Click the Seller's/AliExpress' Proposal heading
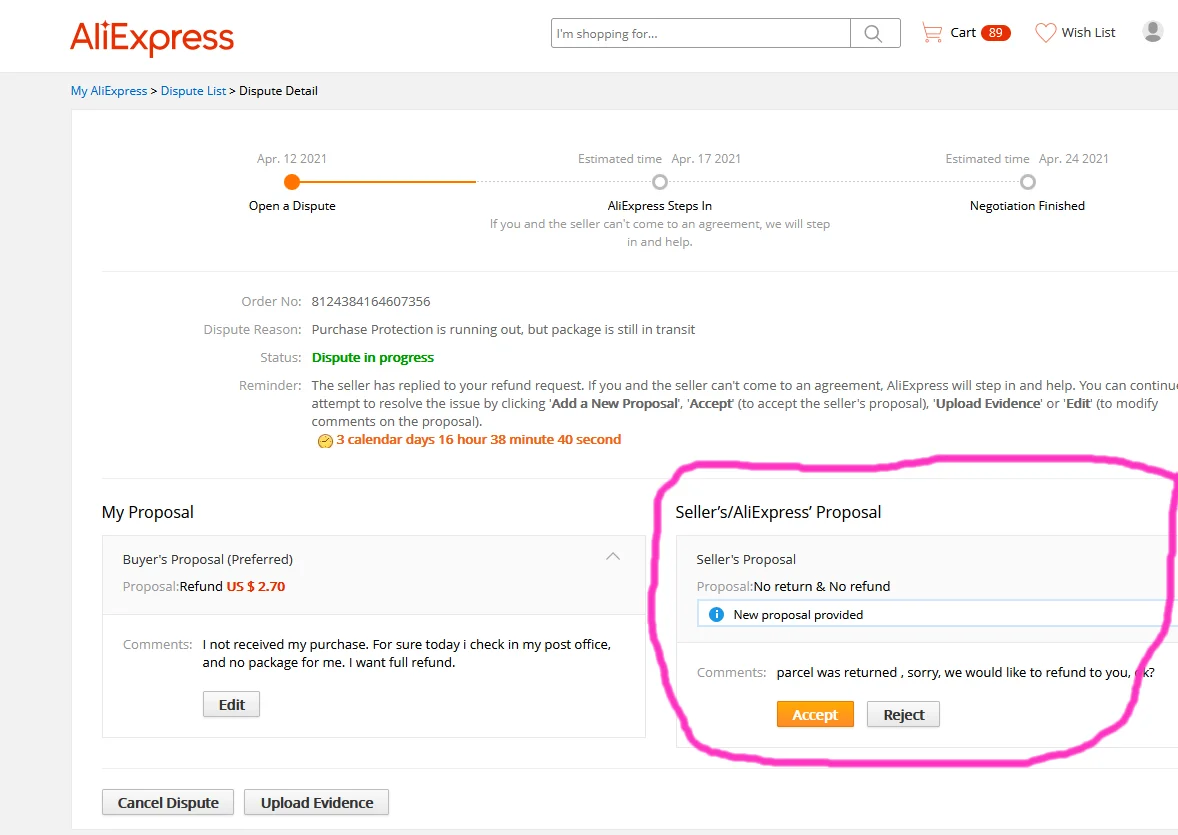The image size is (1178, 835). [x=778, y=513]
